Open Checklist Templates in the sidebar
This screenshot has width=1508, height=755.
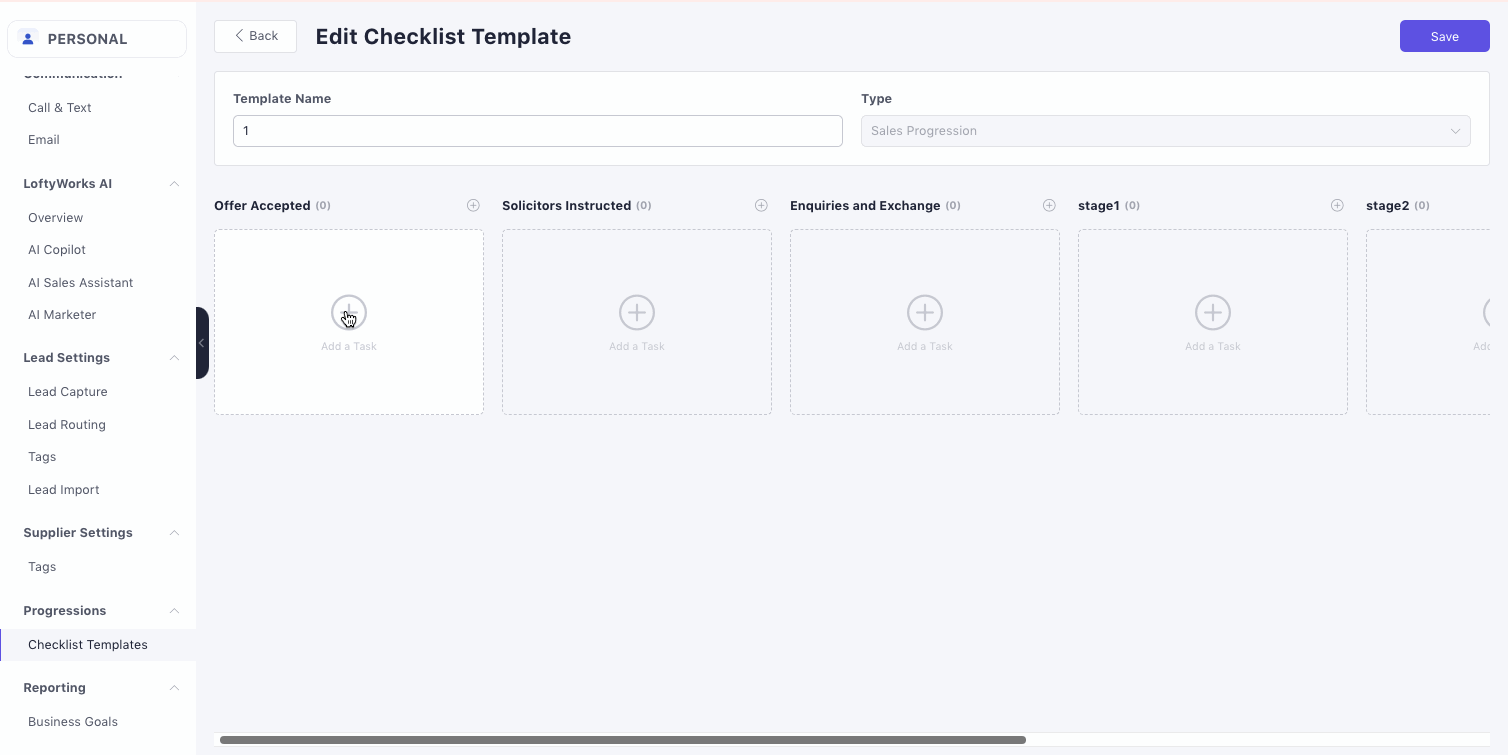click(x=88, y=645)
